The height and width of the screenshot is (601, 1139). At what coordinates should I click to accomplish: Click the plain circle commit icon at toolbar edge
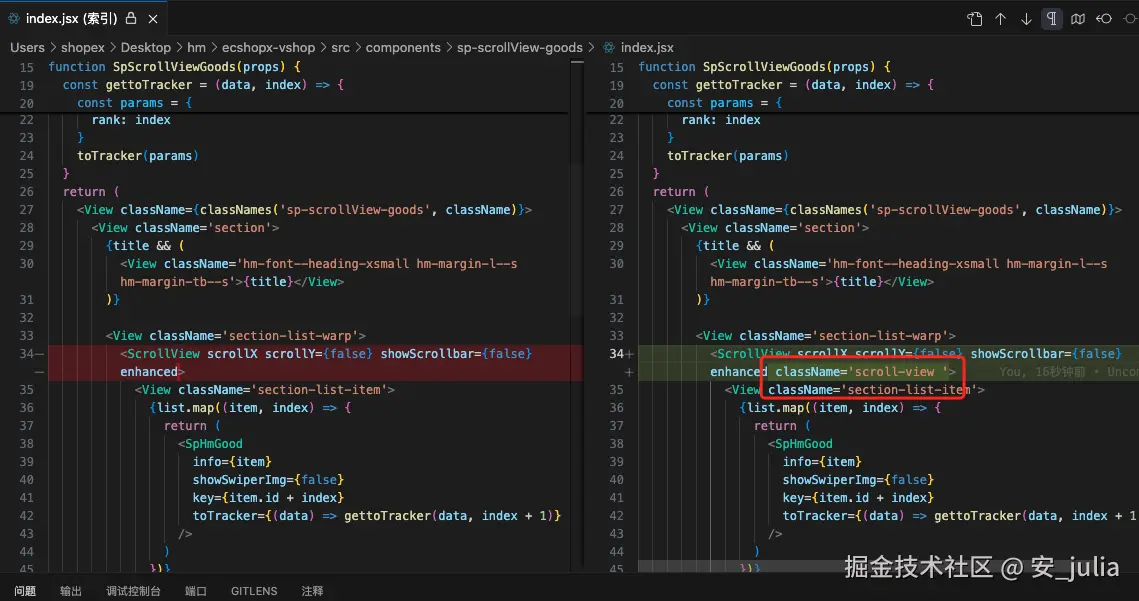1131,19
